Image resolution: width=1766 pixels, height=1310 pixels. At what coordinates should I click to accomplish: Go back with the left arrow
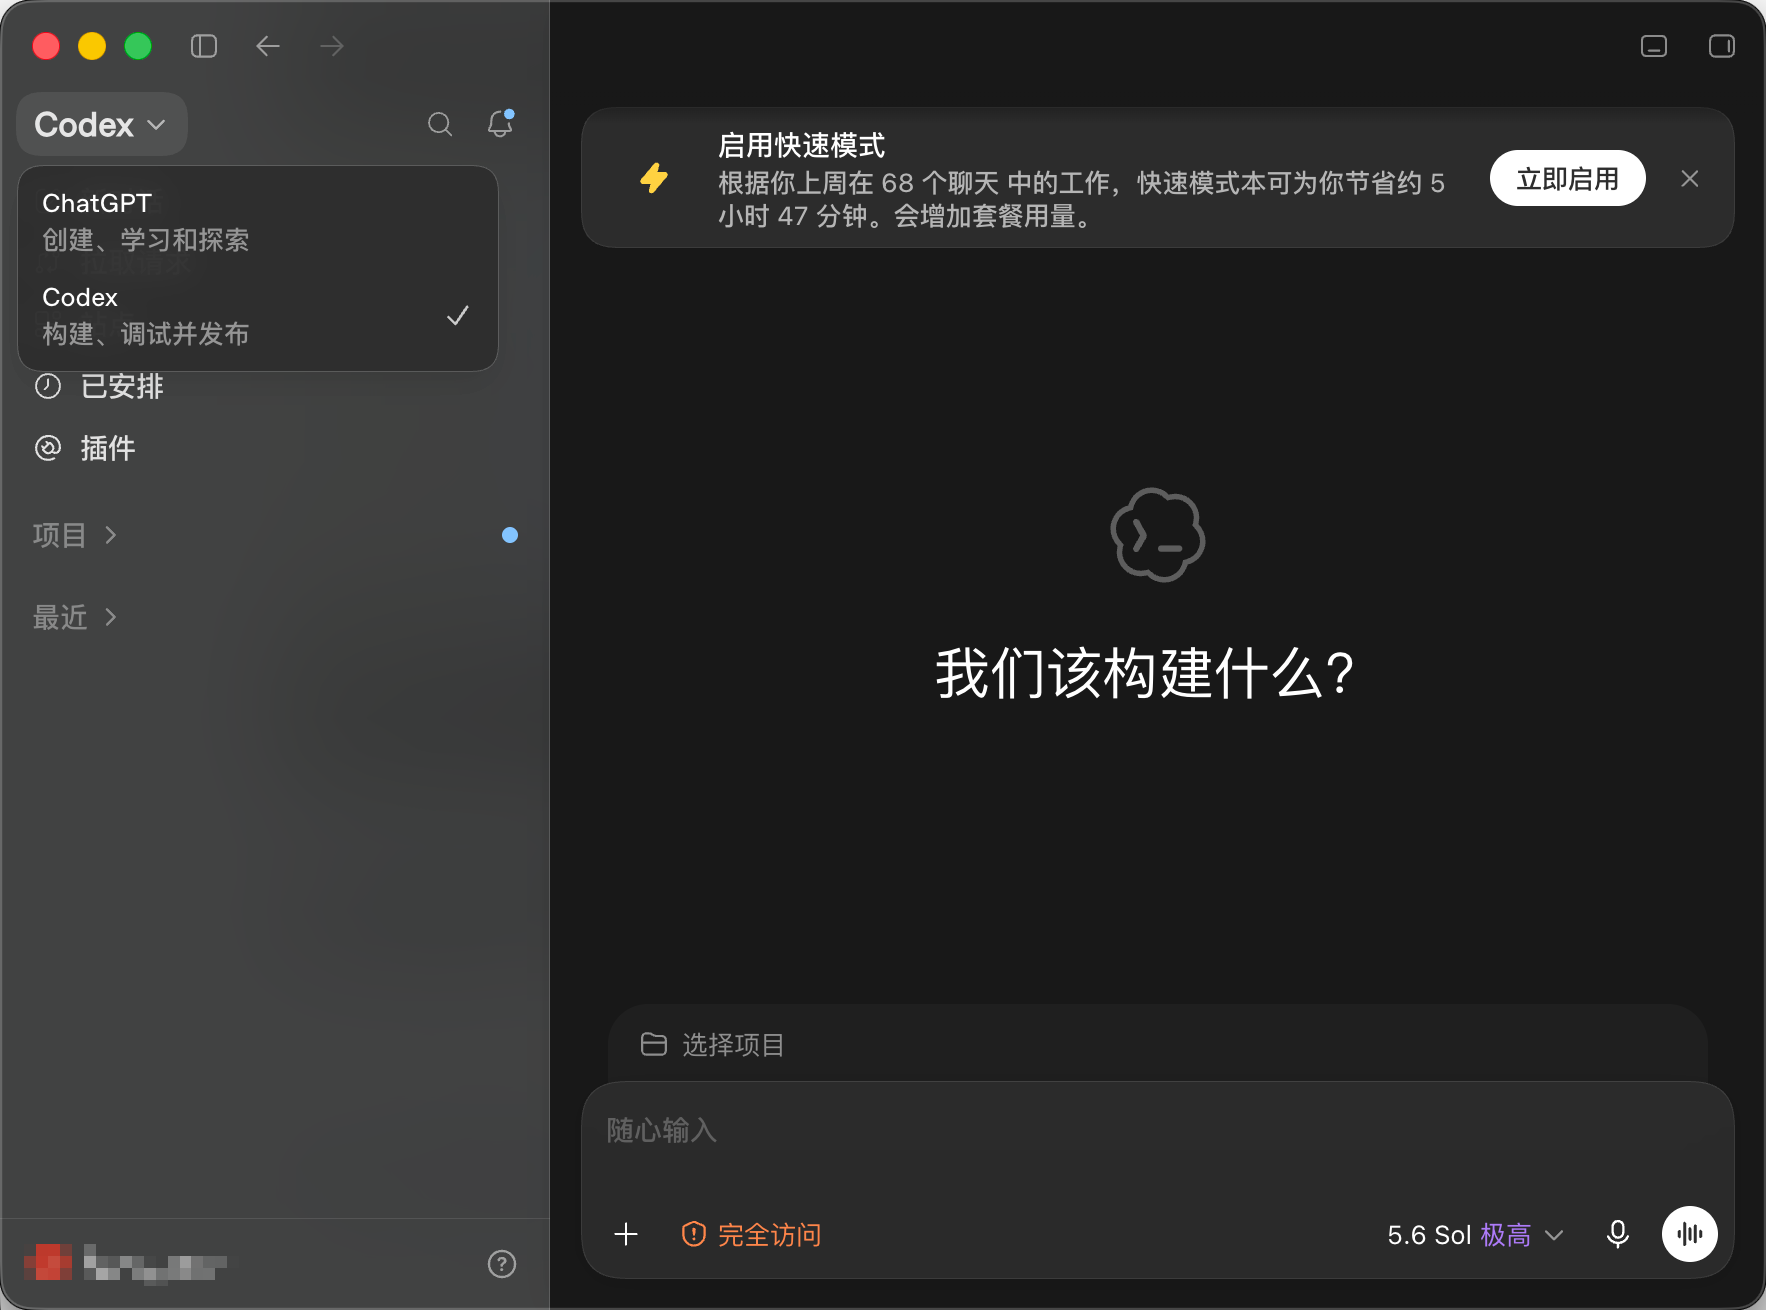[267, 46]
